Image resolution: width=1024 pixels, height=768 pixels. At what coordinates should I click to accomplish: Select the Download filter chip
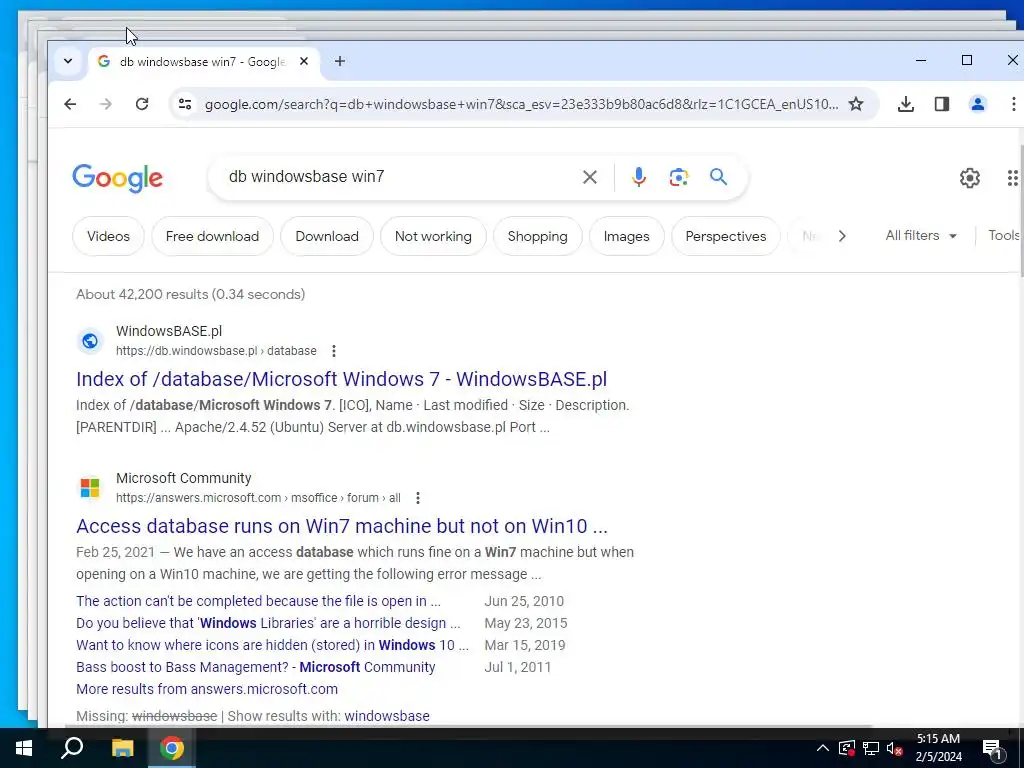click(x=327, y=236)
